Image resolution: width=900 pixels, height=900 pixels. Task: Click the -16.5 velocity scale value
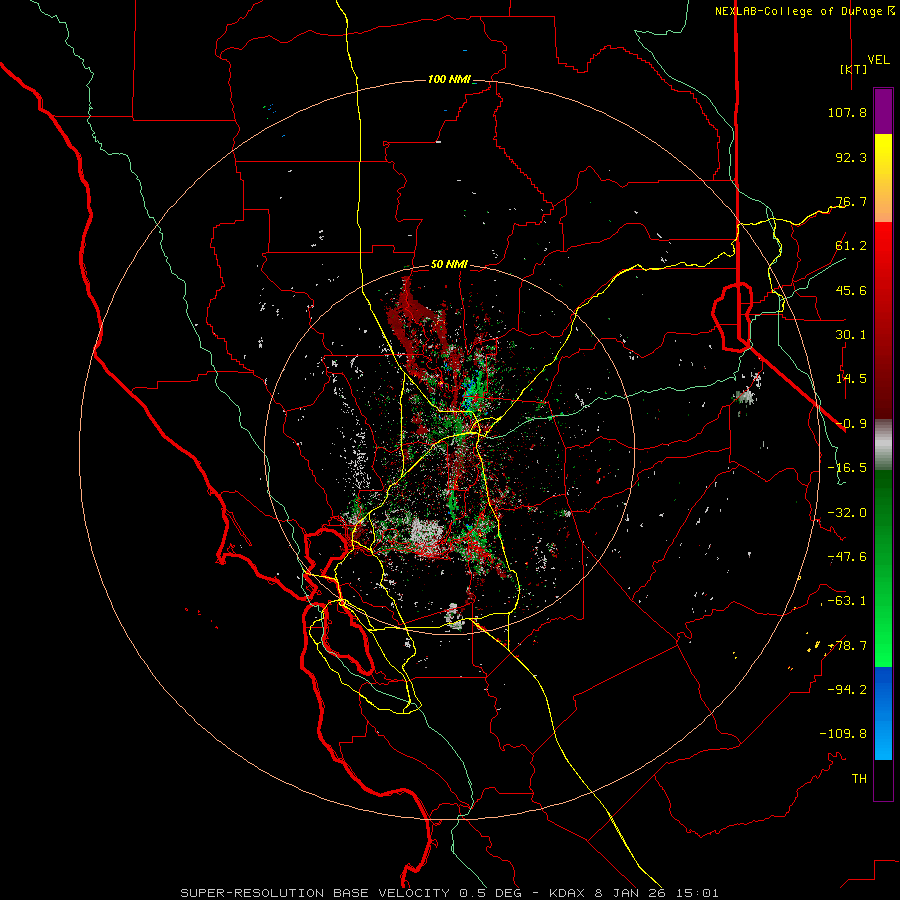[847, 468]
